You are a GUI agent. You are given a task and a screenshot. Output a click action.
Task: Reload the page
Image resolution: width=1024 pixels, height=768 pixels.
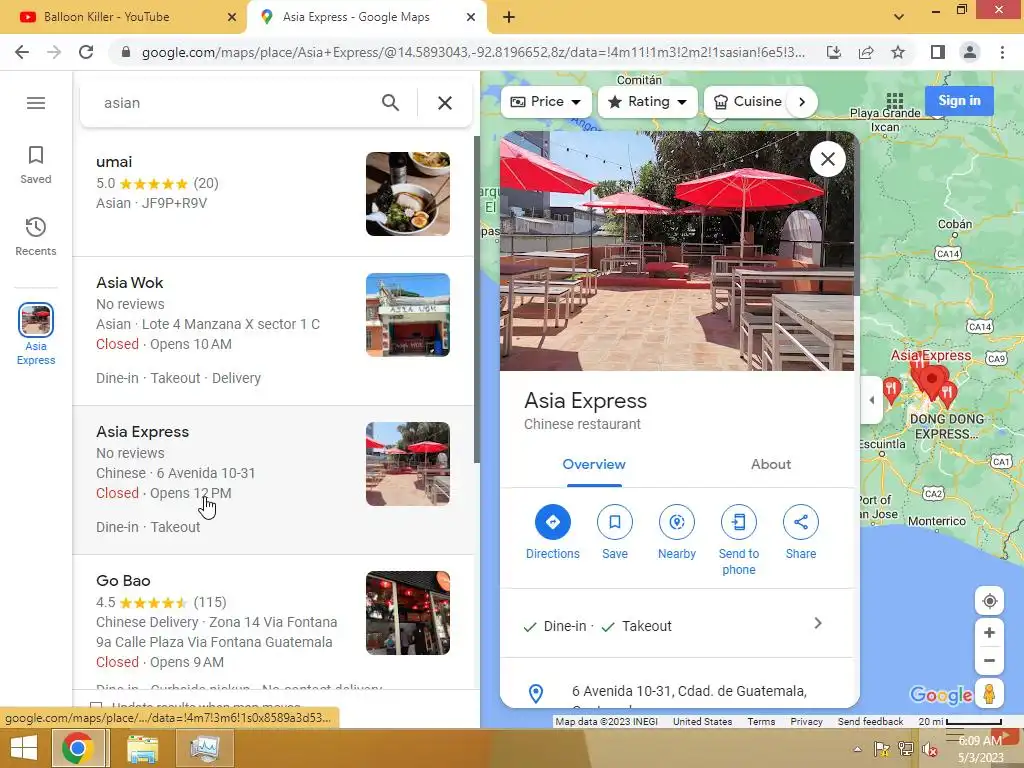click(x=86, y=52)
